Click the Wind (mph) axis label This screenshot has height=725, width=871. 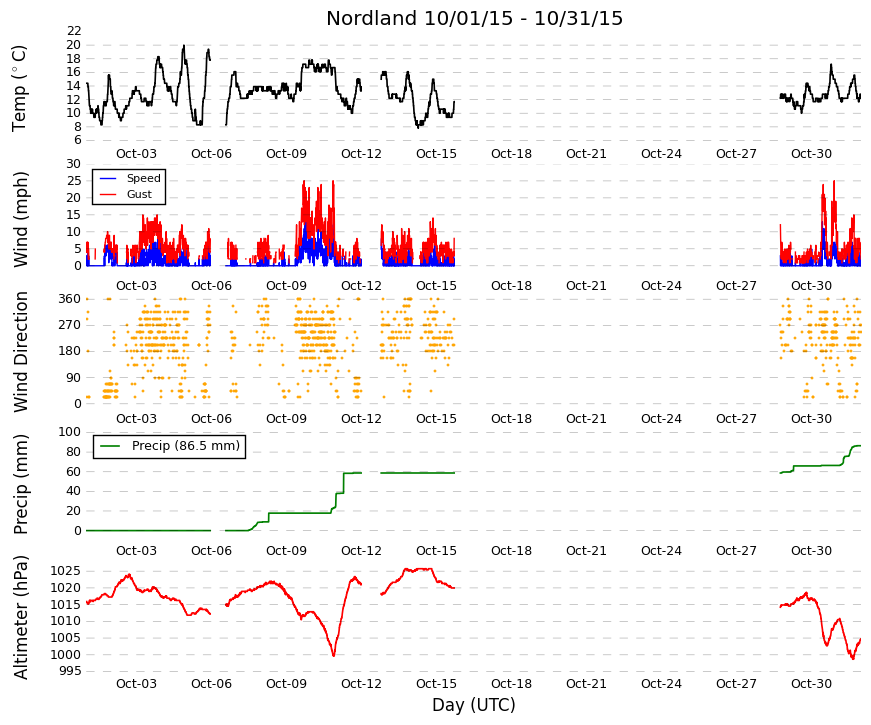click(x=20, y=219)
